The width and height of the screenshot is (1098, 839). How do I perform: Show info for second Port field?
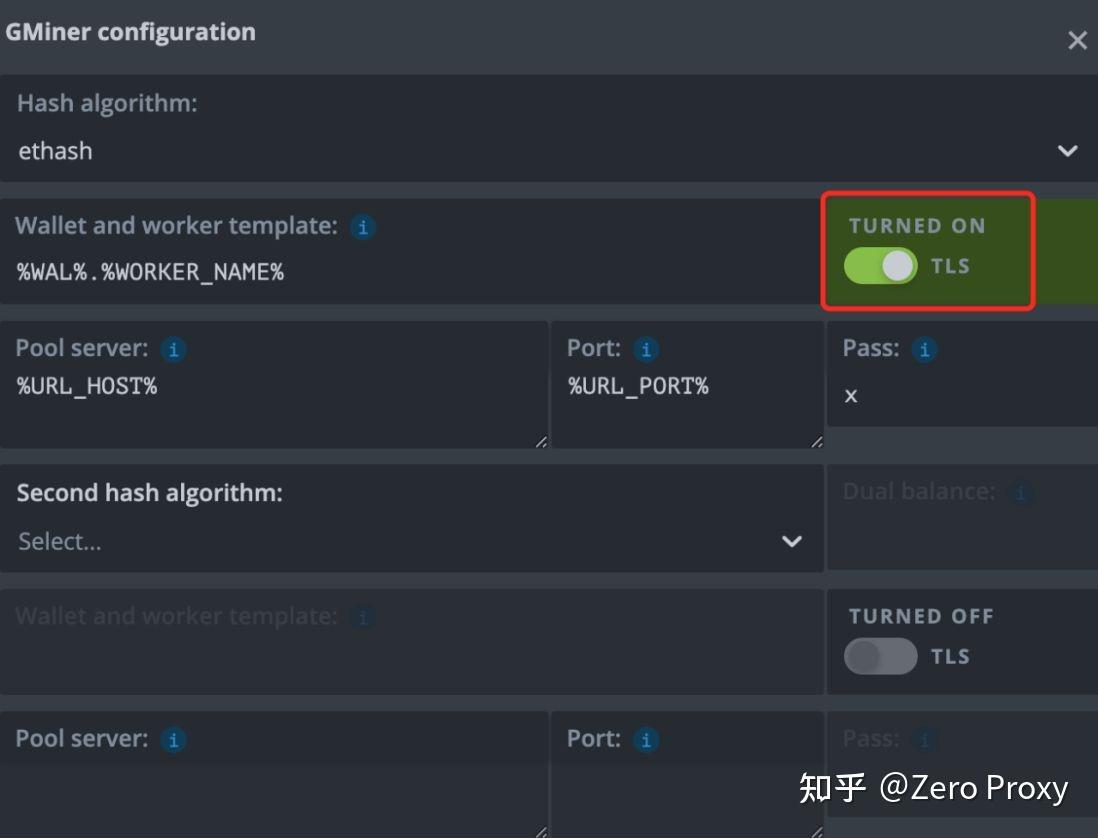pos(646,739)
